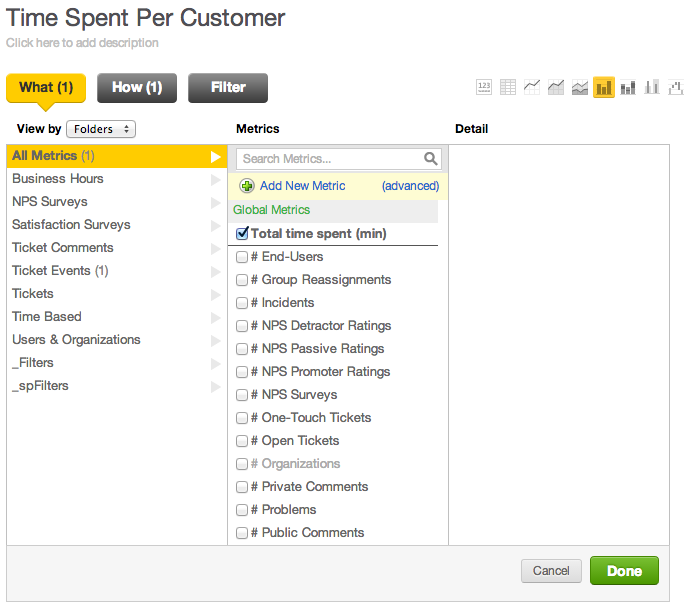
Task: Expand the Users & Organizations folder arrow
Action: [215, 340]
